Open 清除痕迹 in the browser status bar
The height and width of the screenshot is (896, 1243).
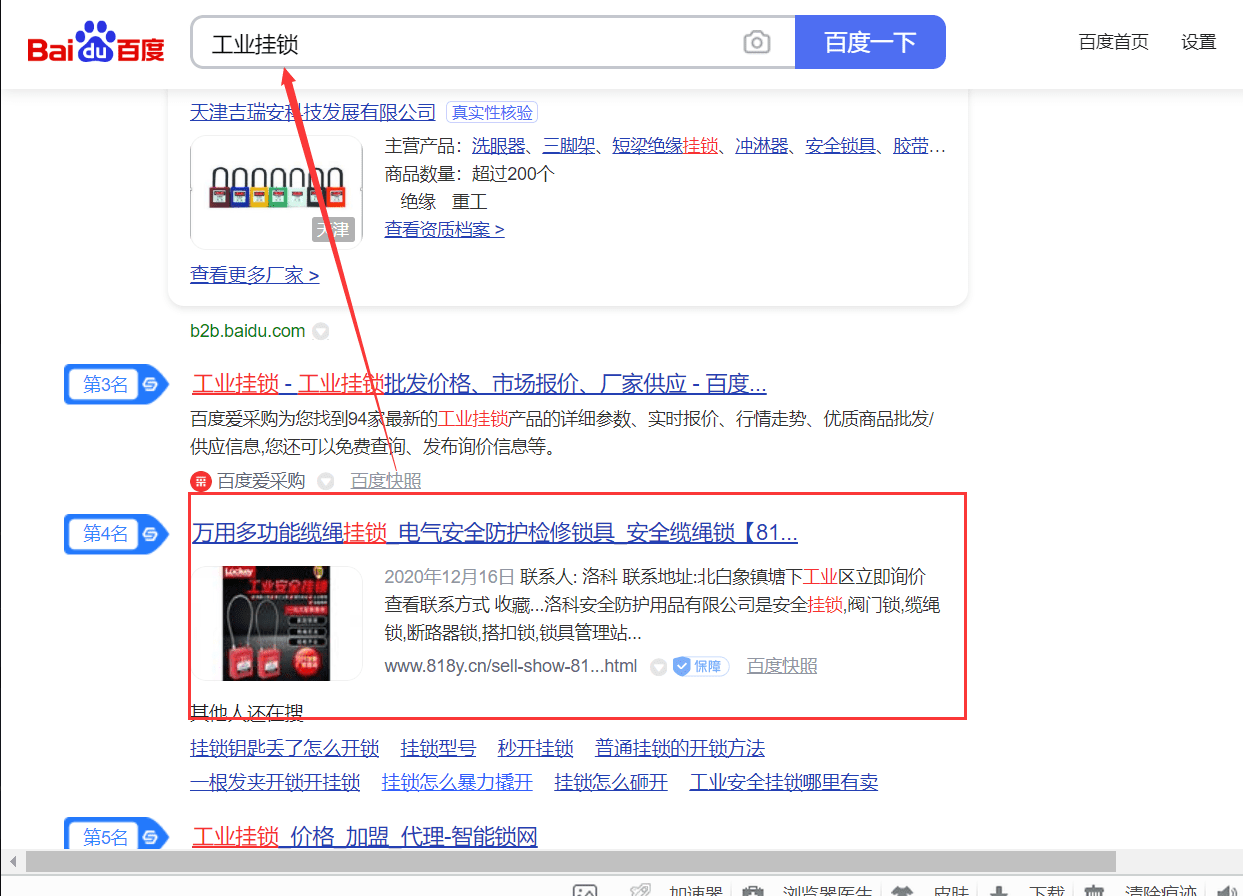(1158, 890)
